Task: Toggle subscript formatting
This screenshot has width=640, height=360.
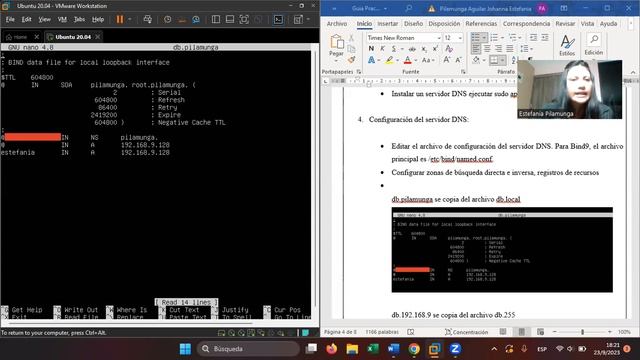Action: [424, 49]
